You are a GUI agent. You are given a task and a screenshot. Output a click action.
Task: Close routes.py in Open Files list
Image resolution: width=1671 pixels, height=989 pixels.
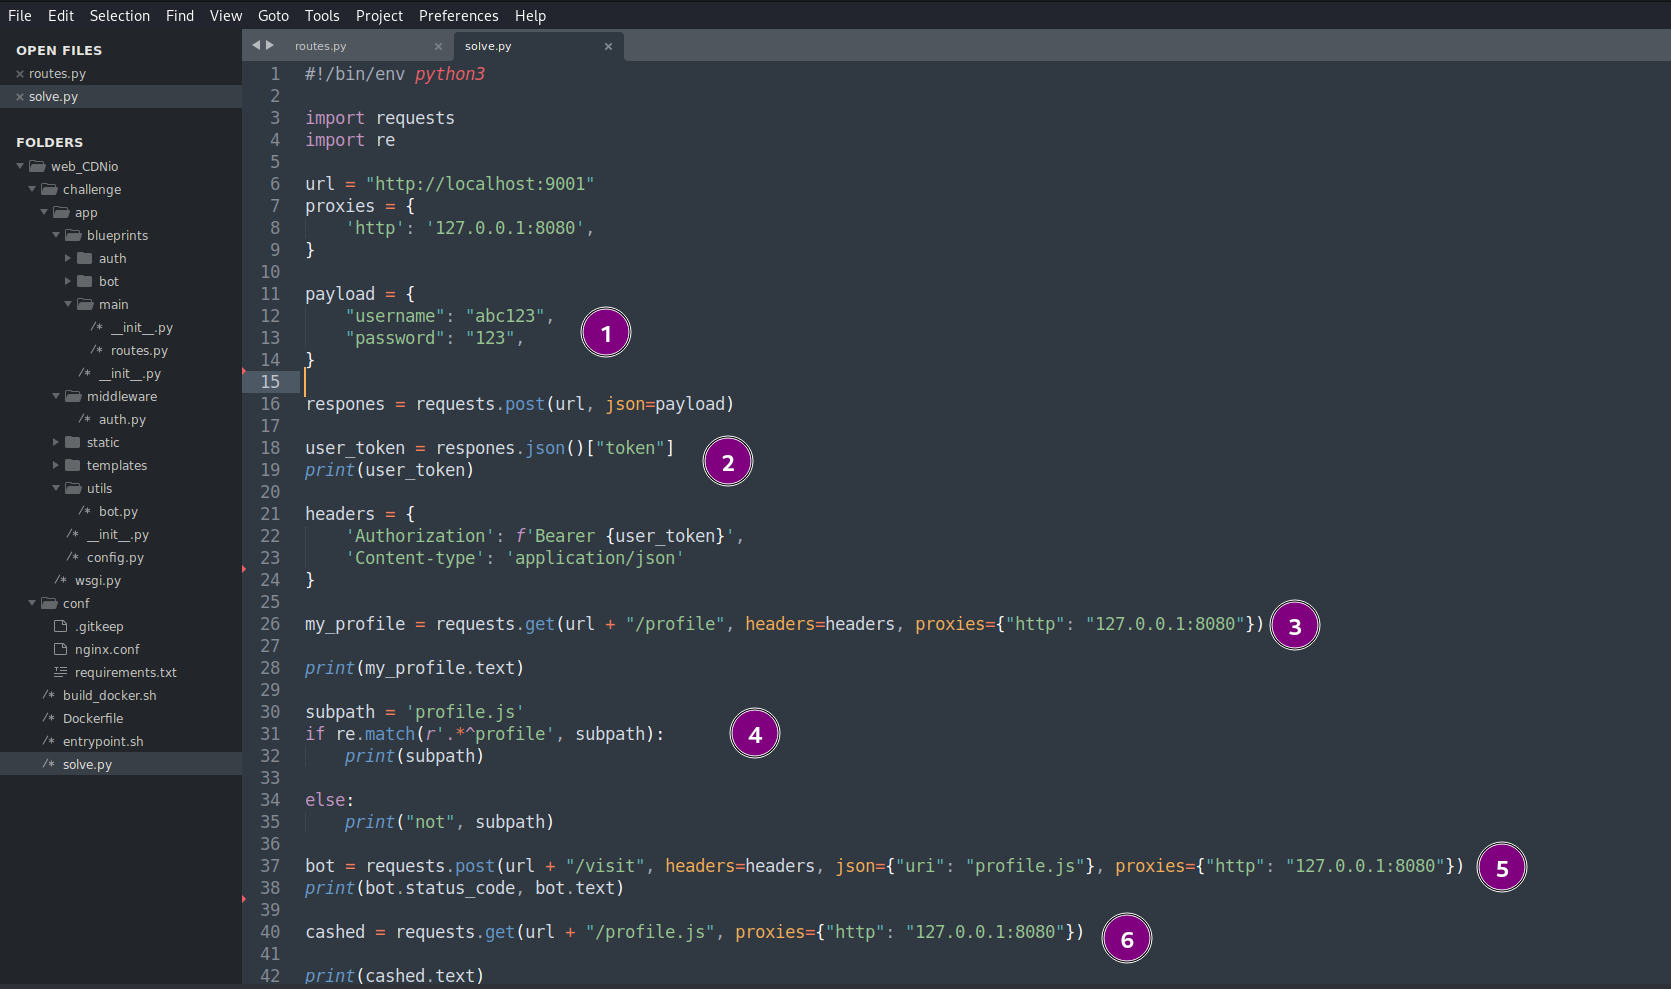click(20, 74)
